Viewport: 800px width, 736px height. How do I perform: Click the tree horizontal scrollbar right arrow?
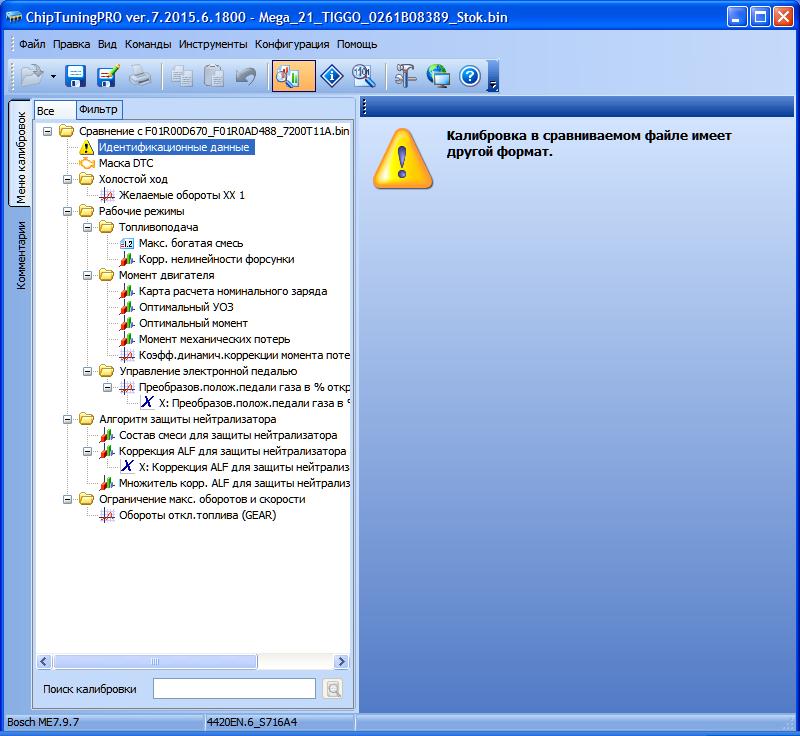pyautogui.click(x=341, y=662)
